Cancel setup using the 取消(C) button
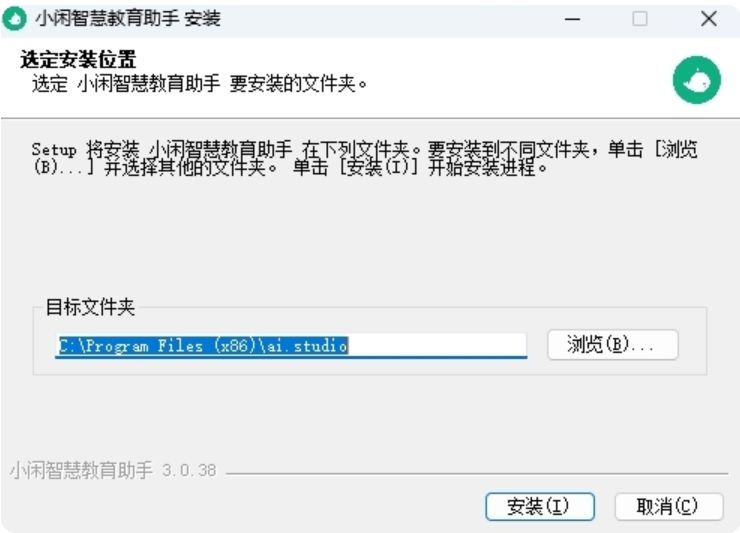The width and height of the screenshot is (740, 533). click(669, 507)
